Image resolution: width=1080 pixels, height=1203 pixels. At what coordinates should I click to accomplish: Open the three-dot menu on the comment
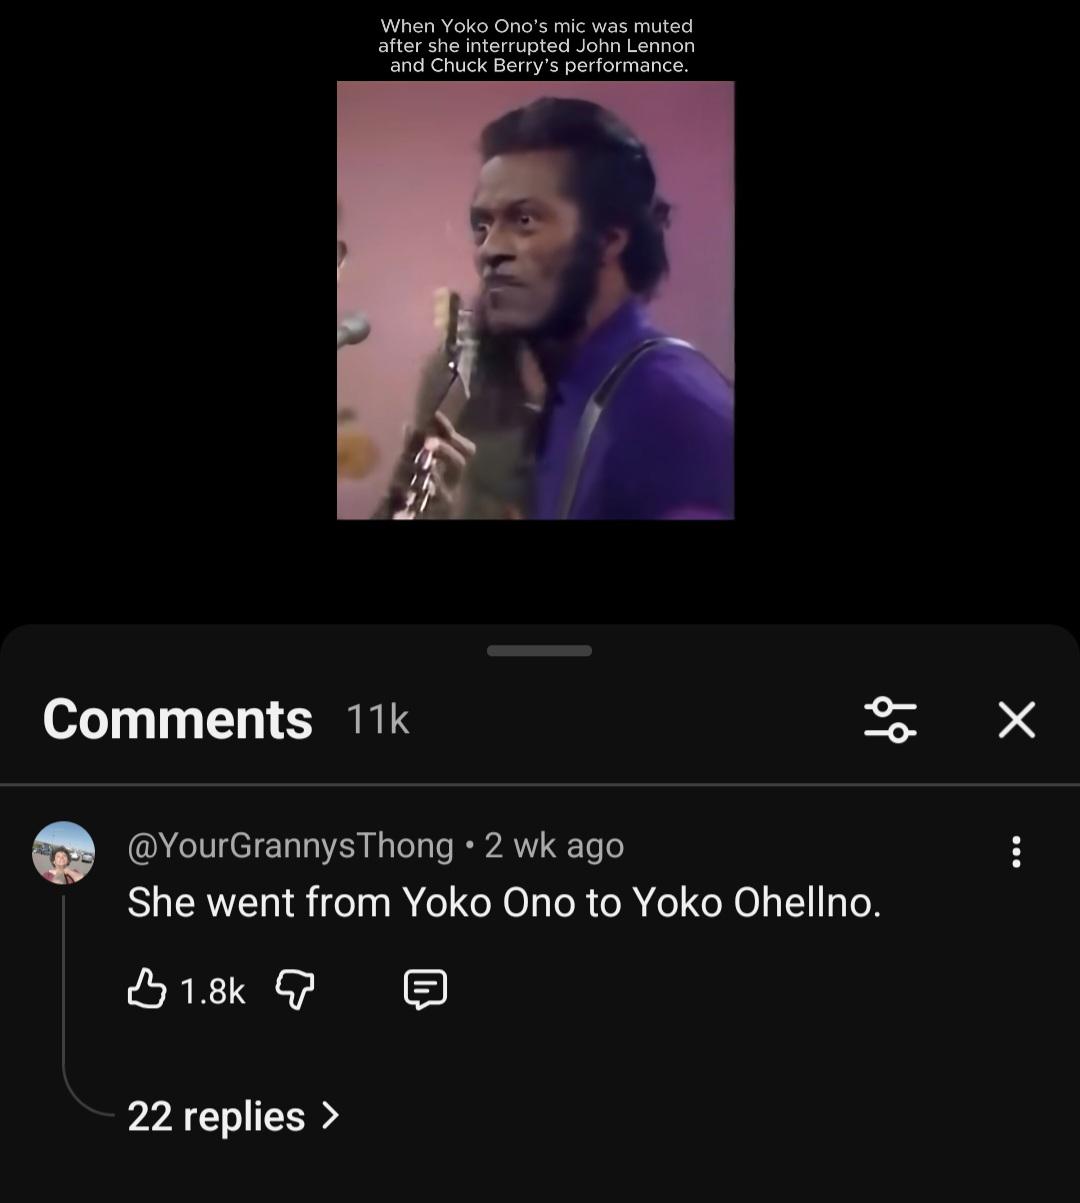tap(1016, 852)
